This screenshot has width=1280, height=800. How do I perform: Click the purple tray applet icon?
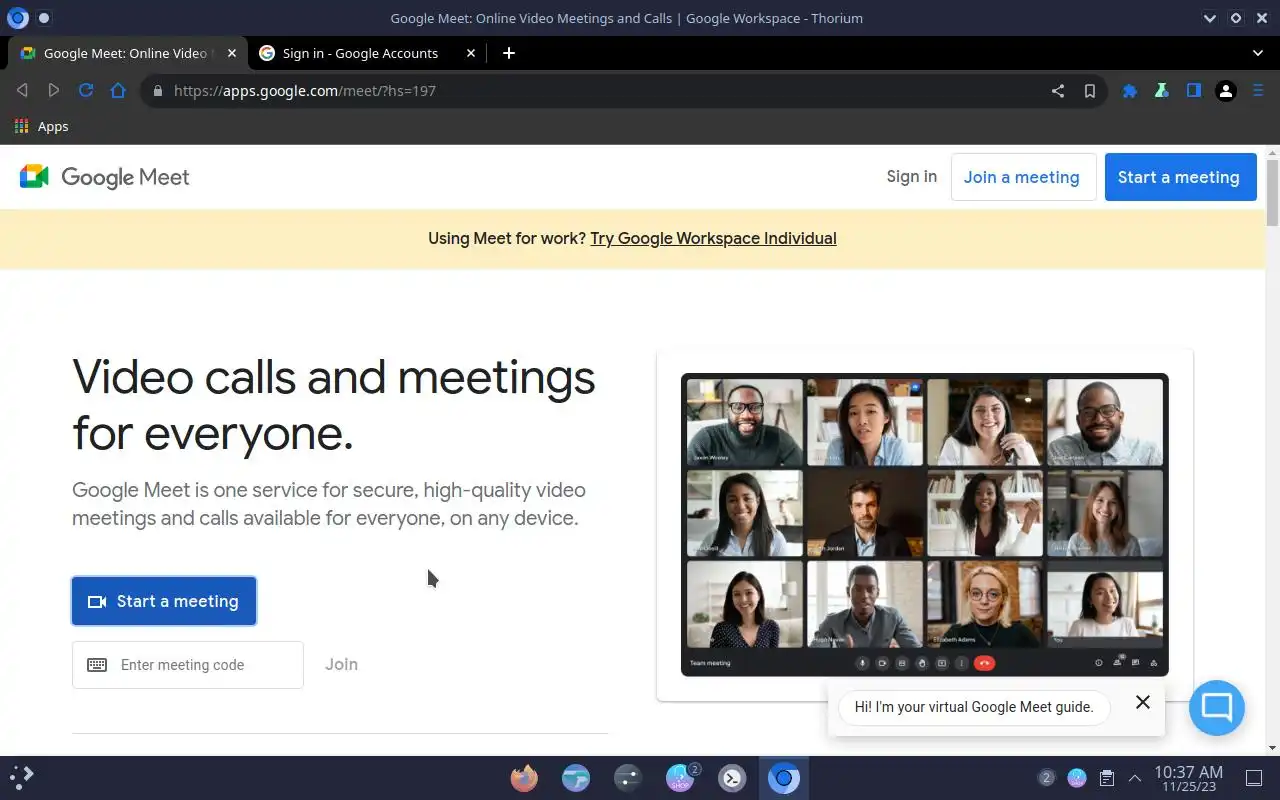pyautogui.click(x=1077, y=777)
